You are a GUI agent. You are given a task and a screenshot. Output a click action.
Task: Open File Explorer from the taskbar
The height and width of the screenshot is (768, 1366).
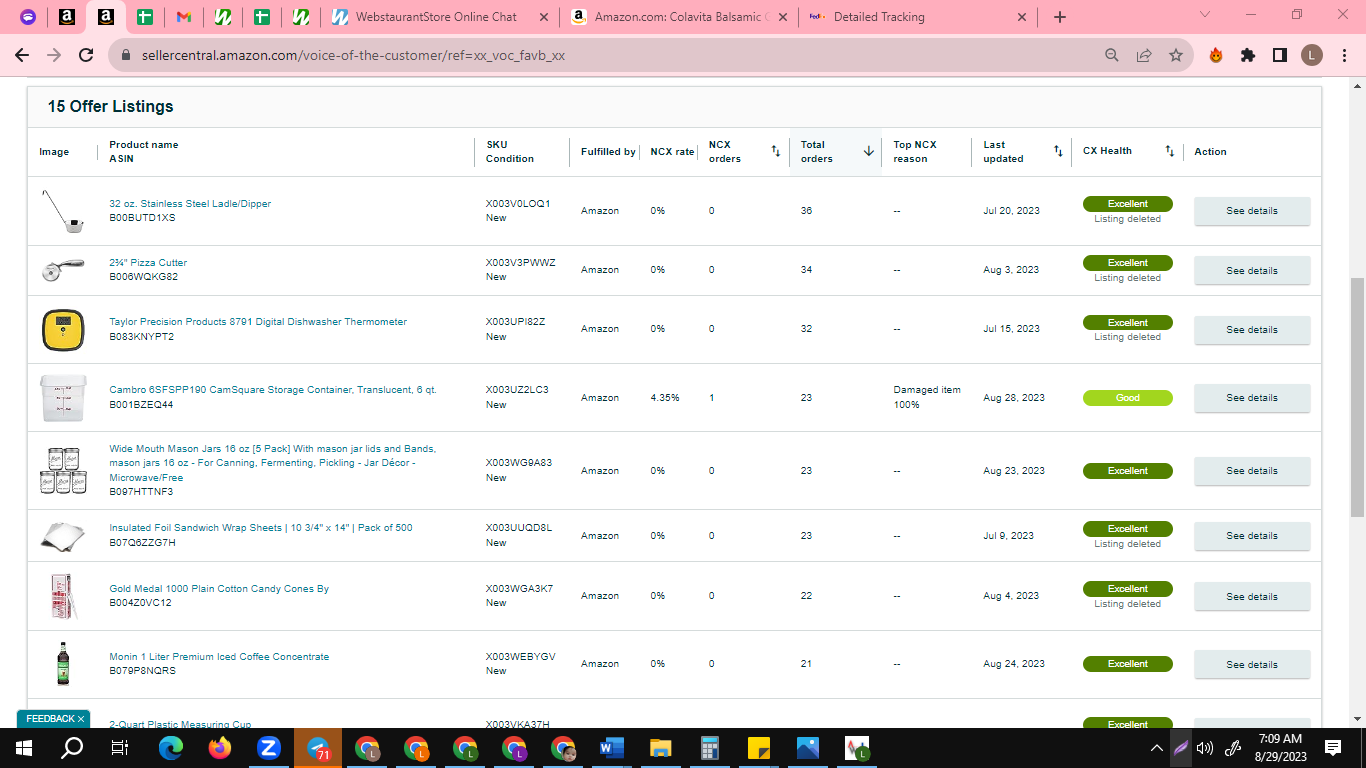[661, 748]
